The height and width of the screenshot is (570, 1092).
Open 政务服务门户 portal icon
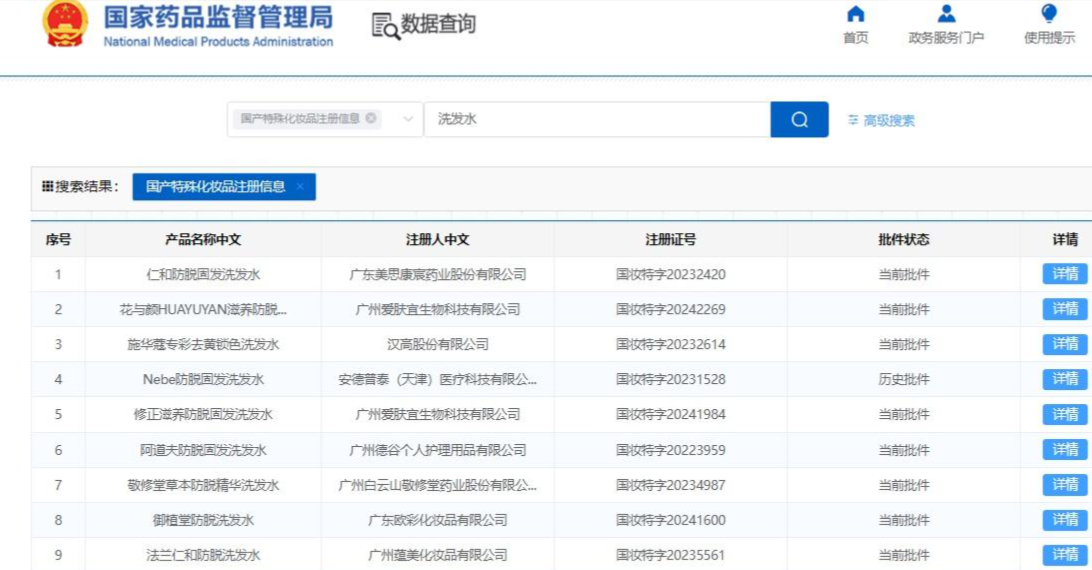coord(946,14)
